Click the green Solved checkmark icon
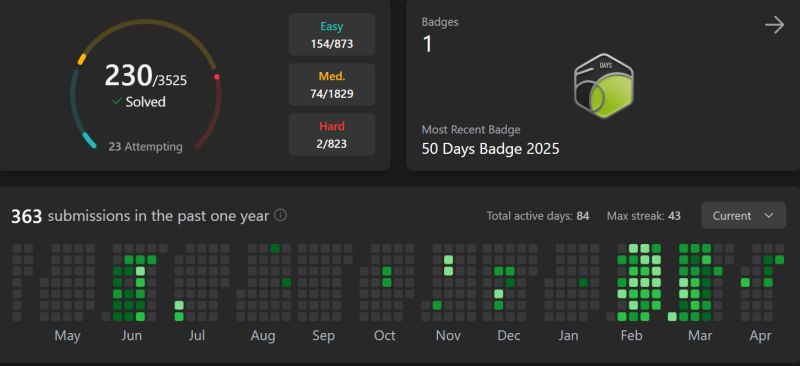Screen dimensions: 800x366 pos(117,102)
